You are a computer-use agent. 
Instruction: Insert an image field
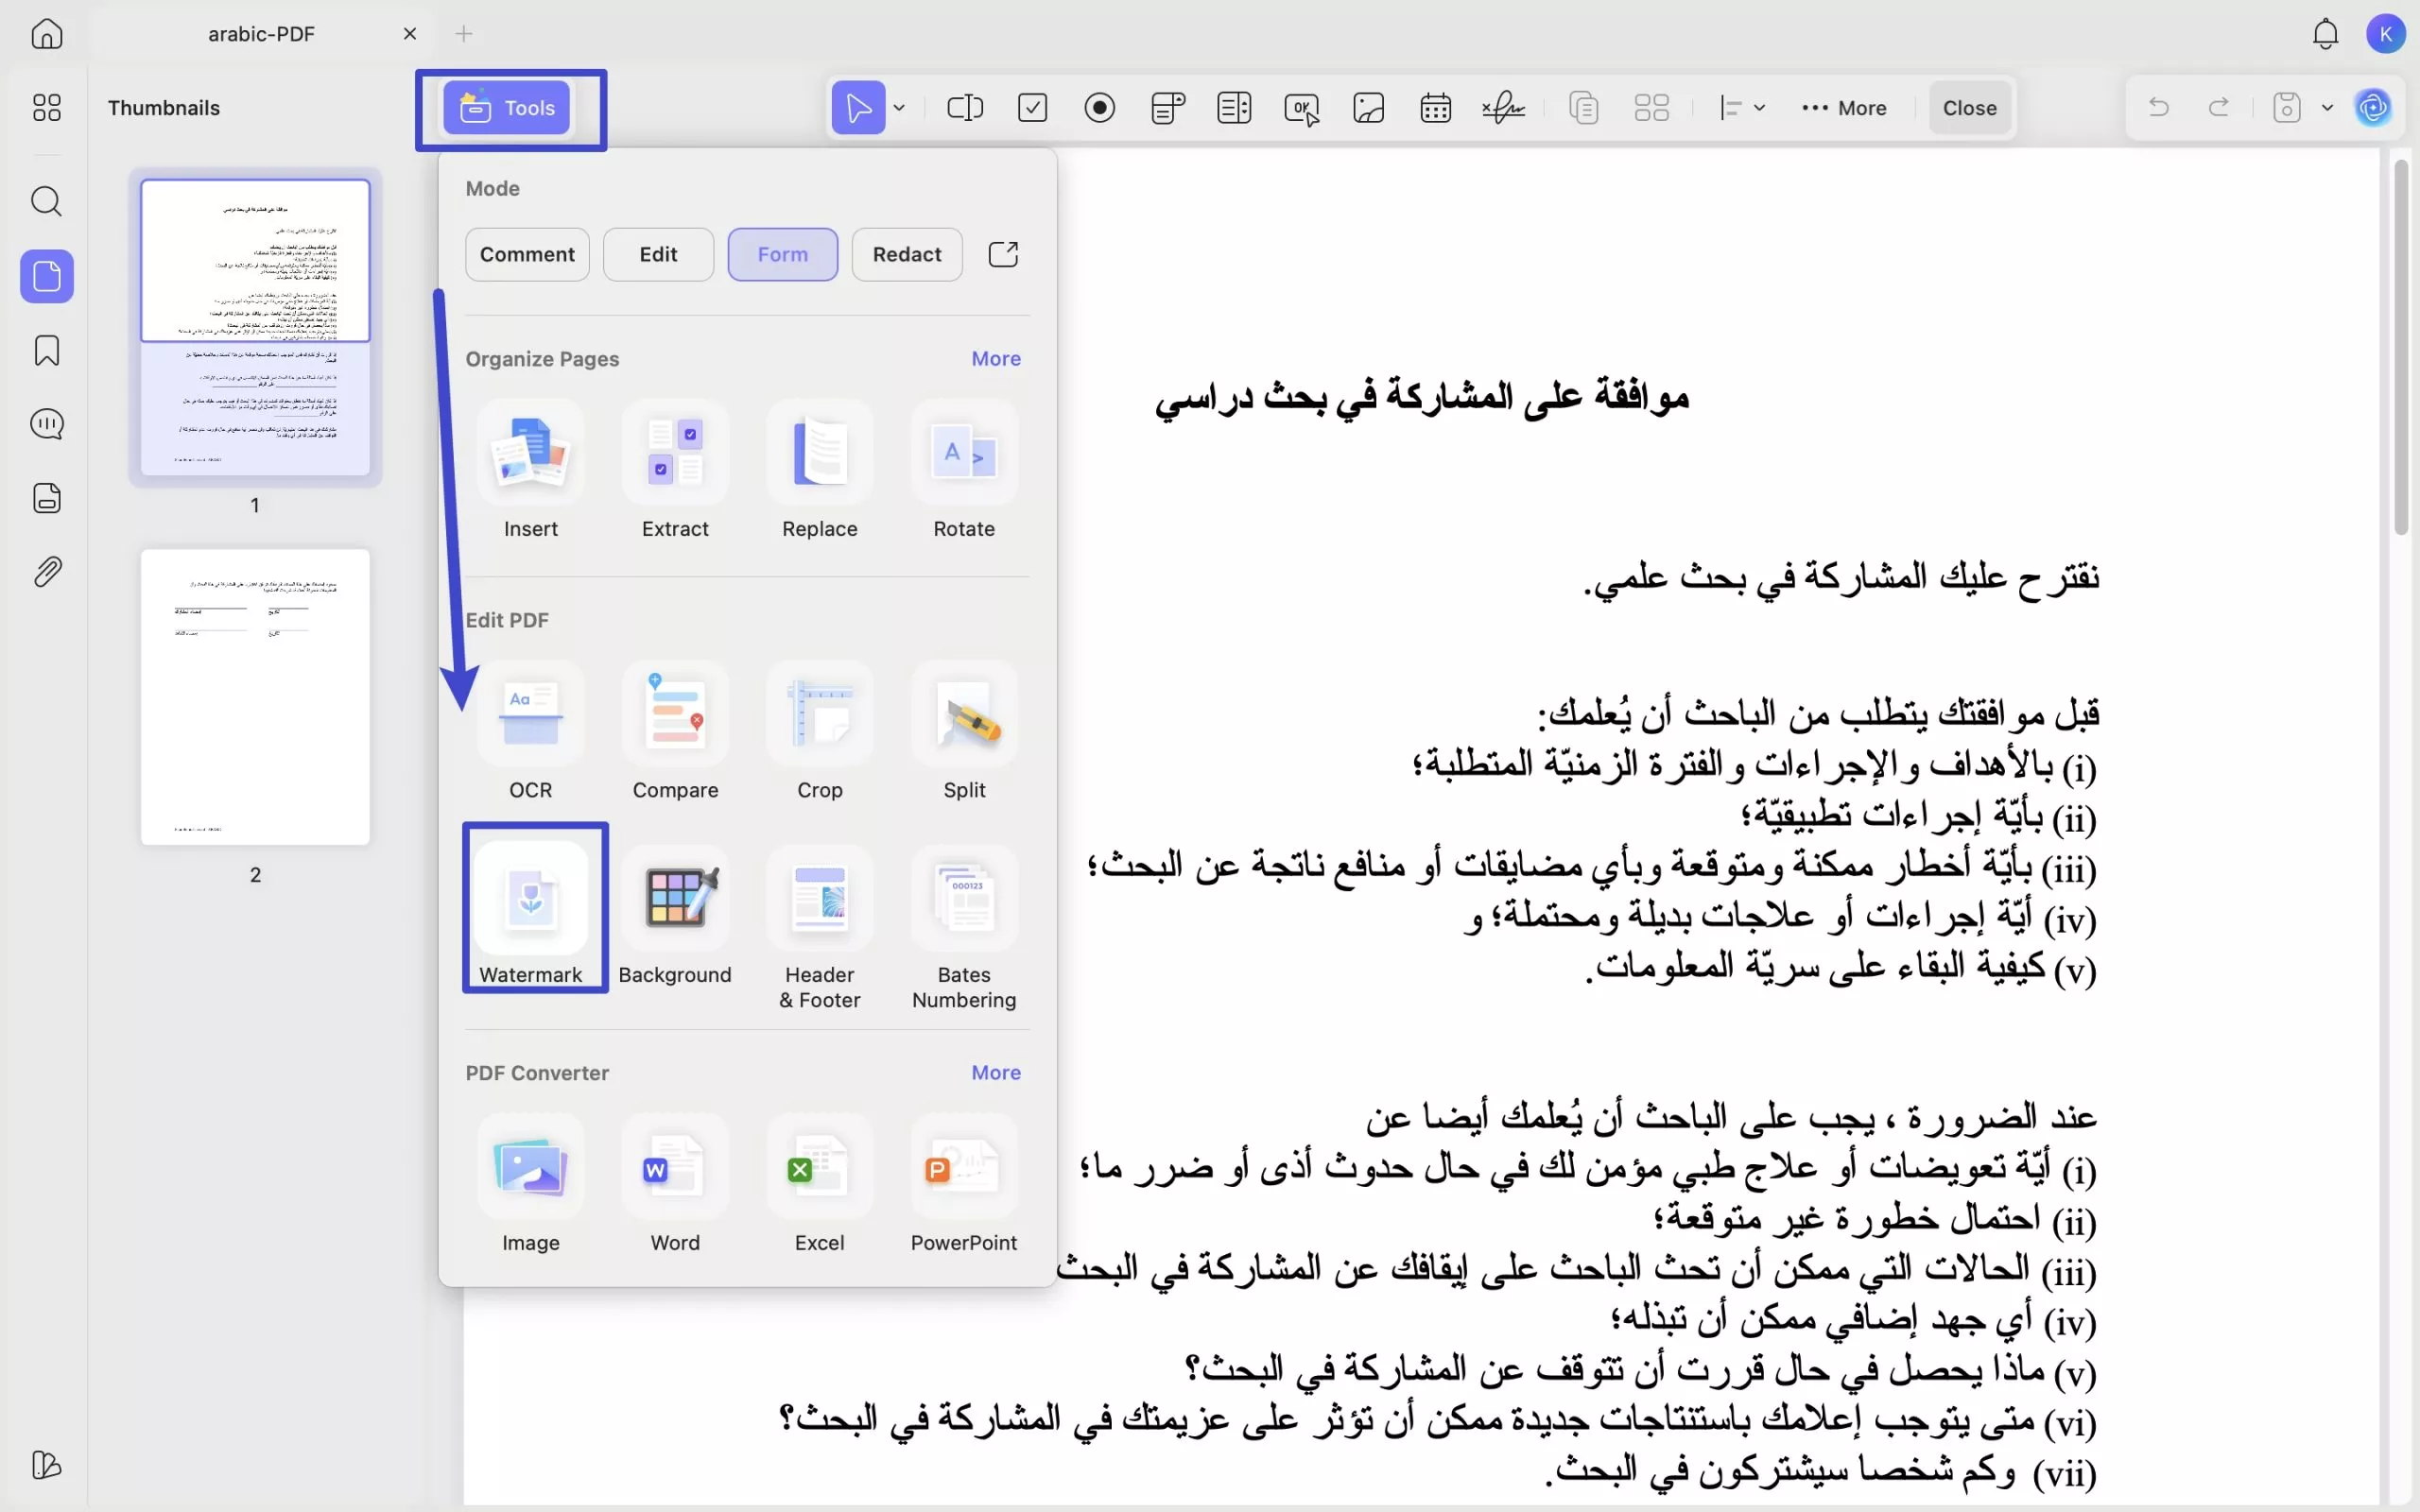[1368, 107]
